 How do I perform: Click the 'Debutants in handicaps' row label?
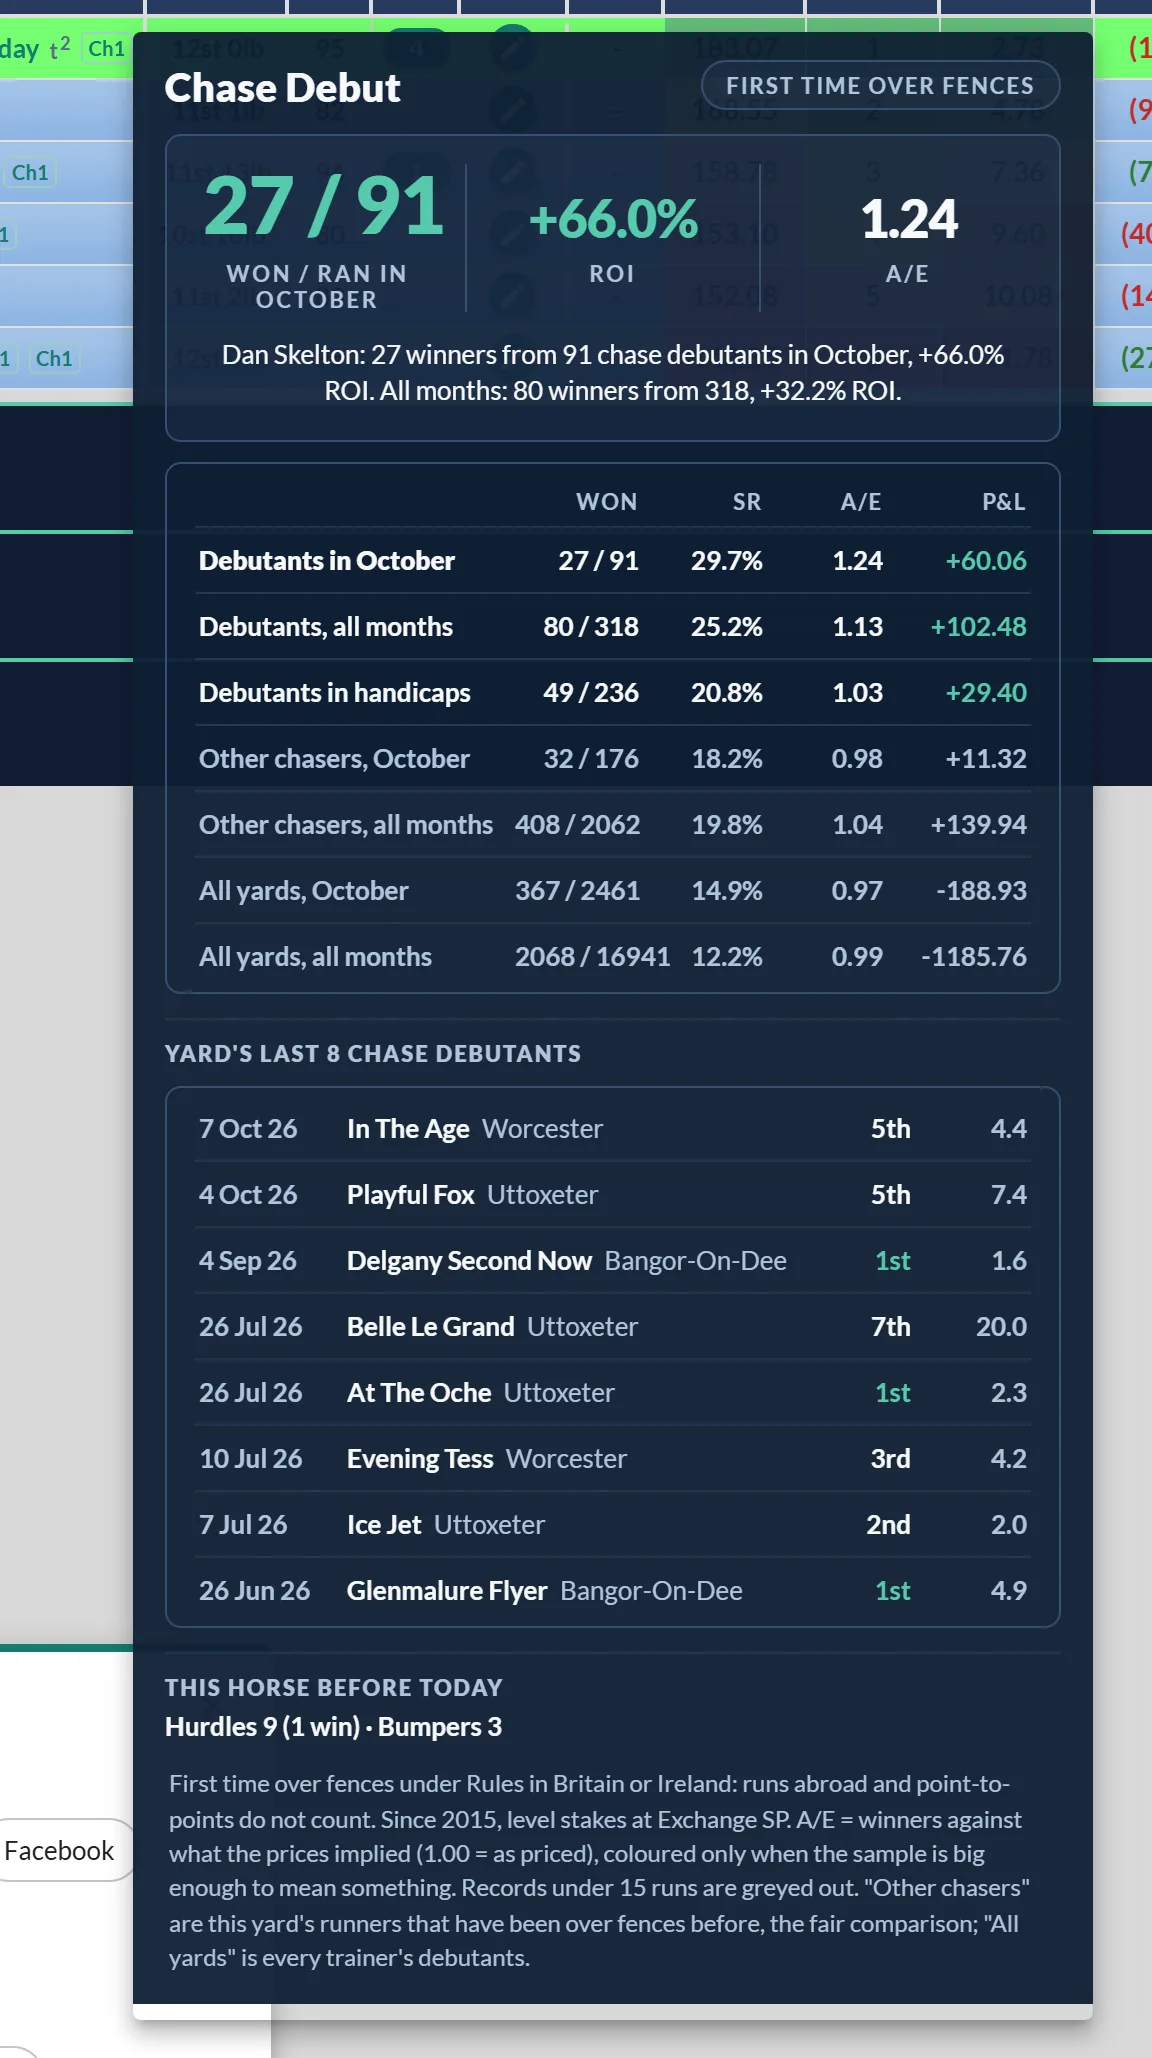coord(335,693)
